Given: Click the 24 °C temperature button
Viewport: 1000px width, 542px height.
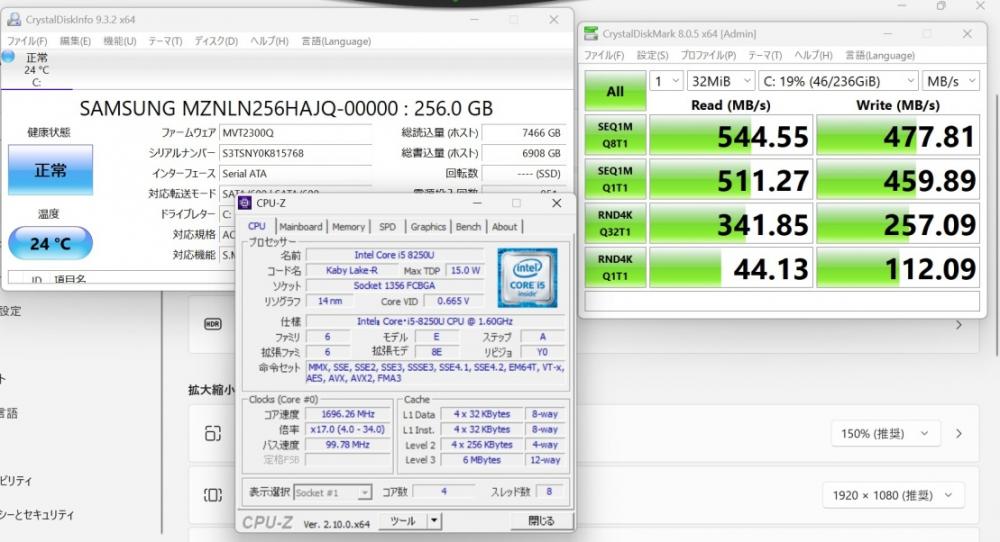Looking at the screenshot, I should (x=50, y=243).
